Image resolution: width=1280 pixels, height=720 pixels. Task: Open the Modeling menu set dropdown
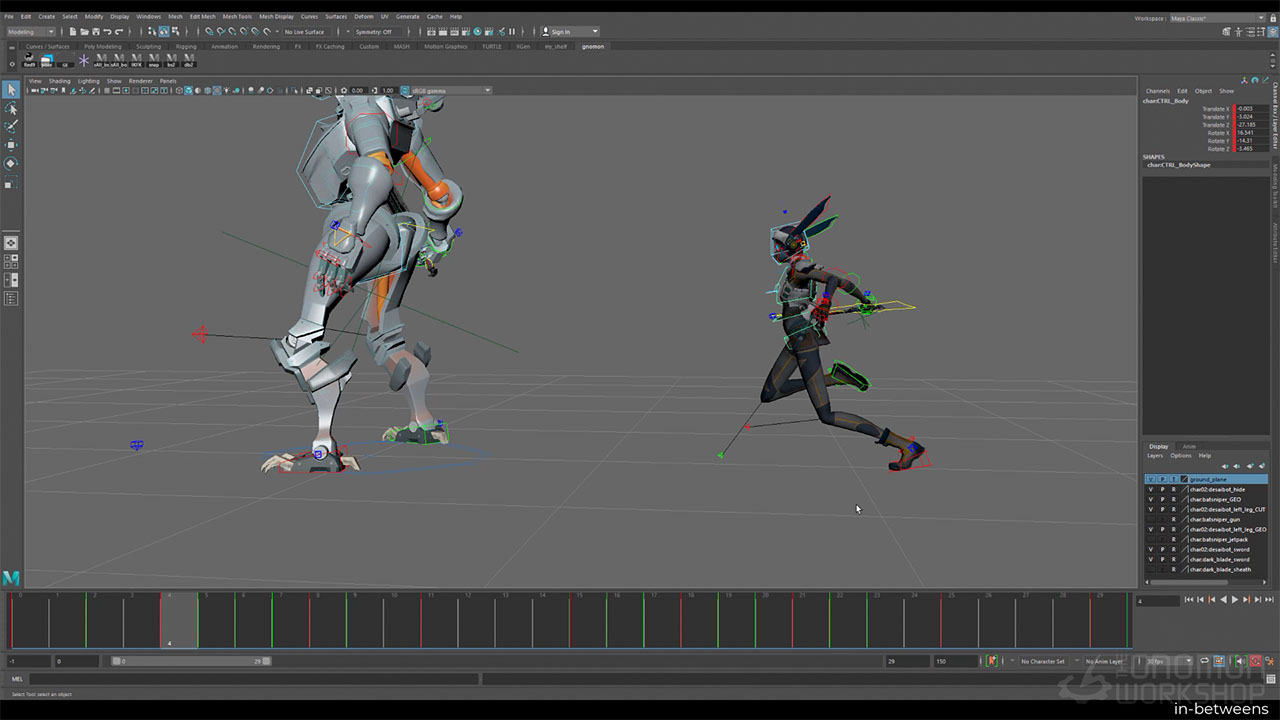tap(30, 32)
